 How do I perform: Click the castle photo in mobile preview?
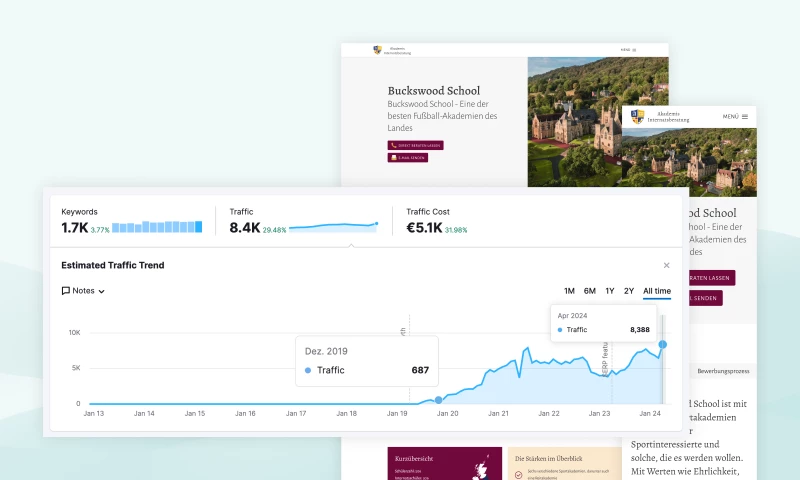[x=689, y=162]
